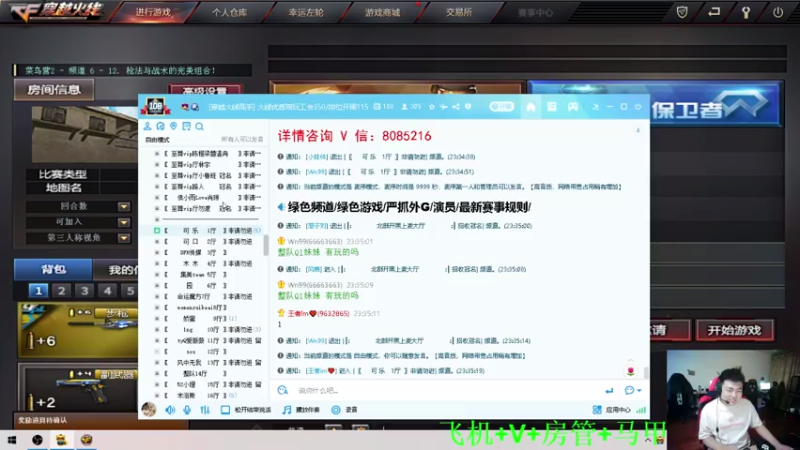Open the 进行游戏 top menu tab
This screenshot has height=450, width=800.
point(153,12)
